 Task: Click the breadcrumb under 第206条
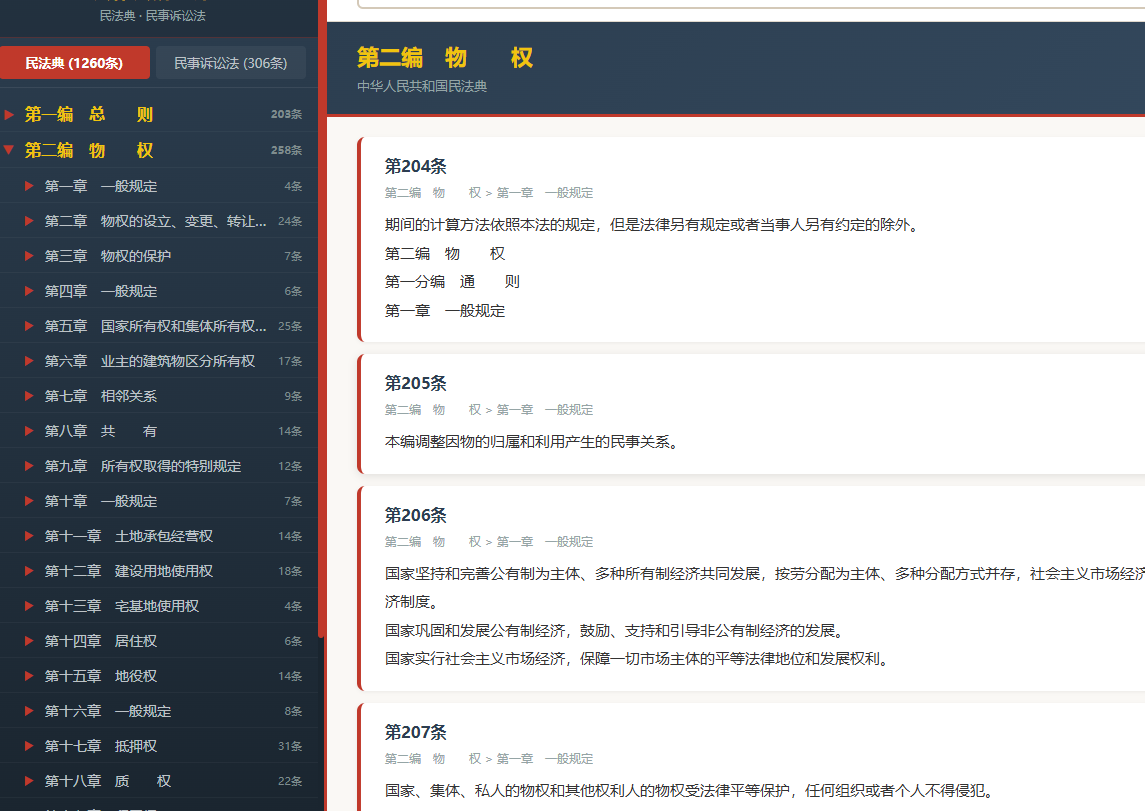point(489,542)
